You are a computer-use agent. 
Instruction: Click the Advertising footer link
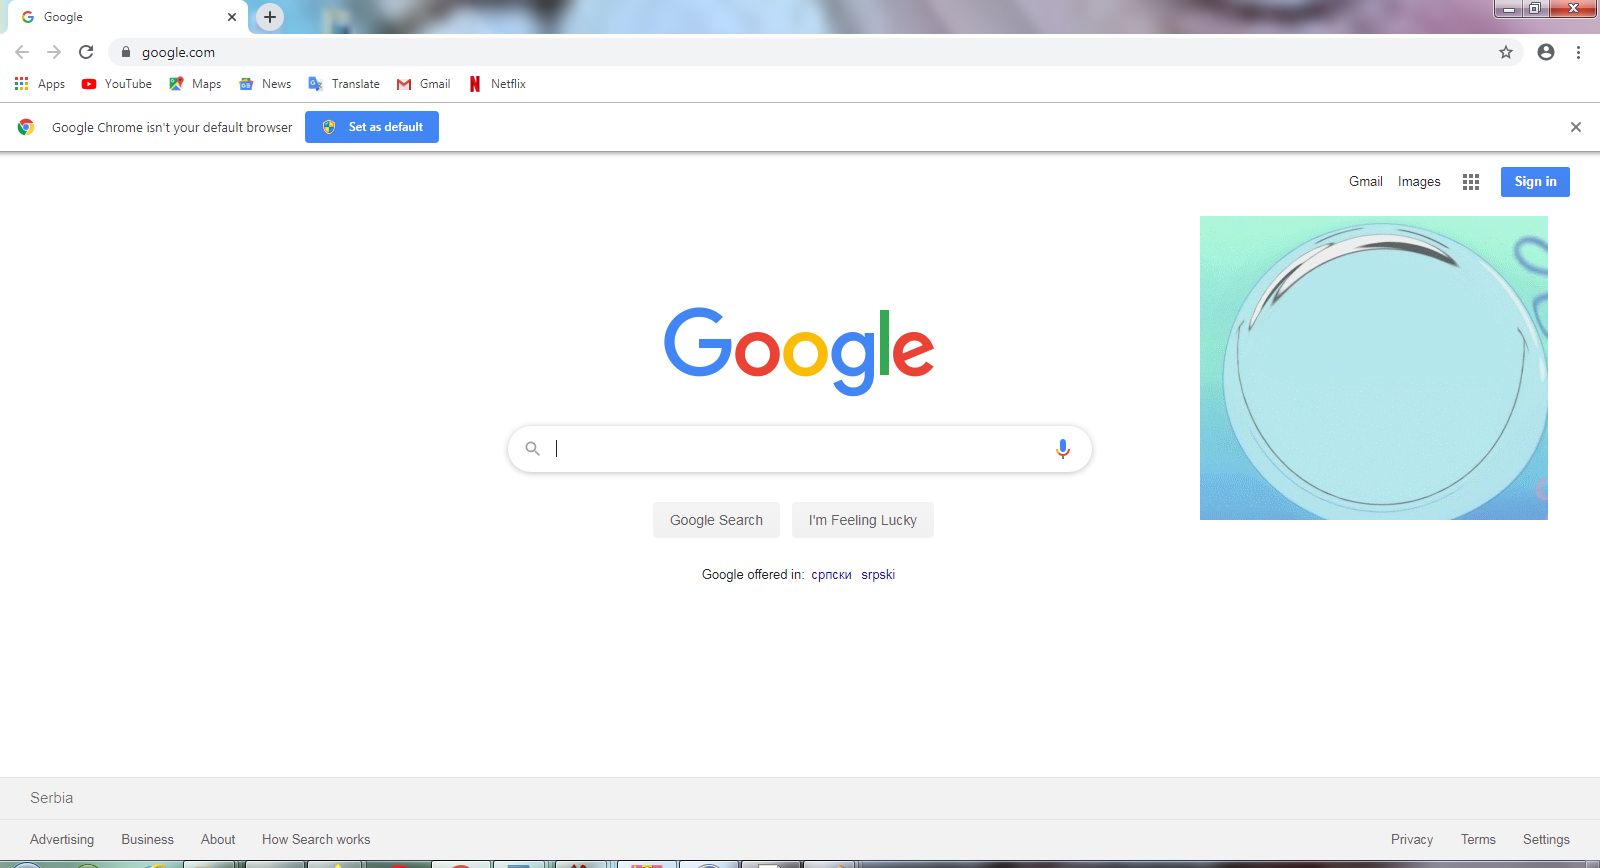point(62,839)
